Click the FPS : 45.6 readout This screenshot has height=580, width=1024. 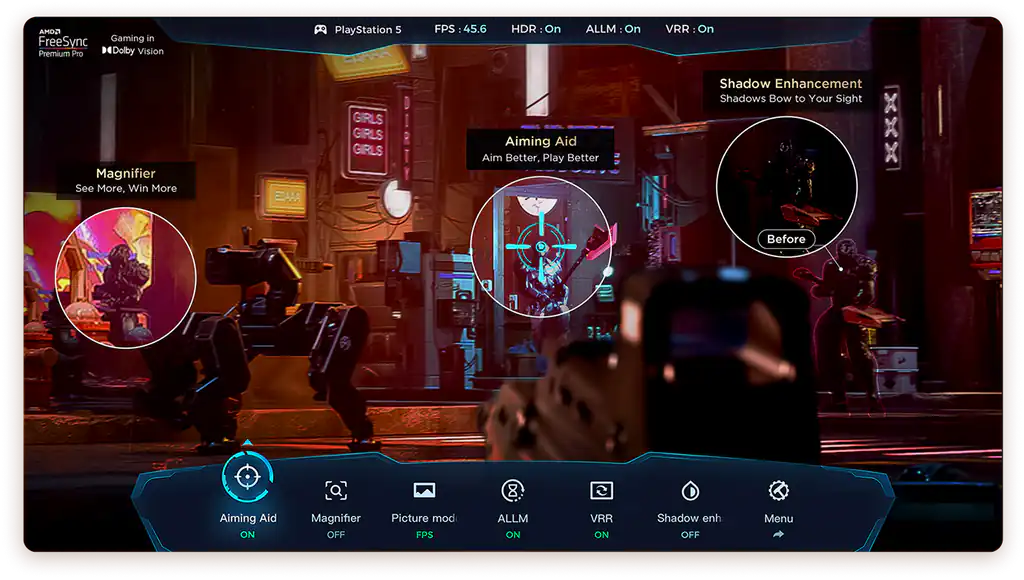tap(460, 29)
